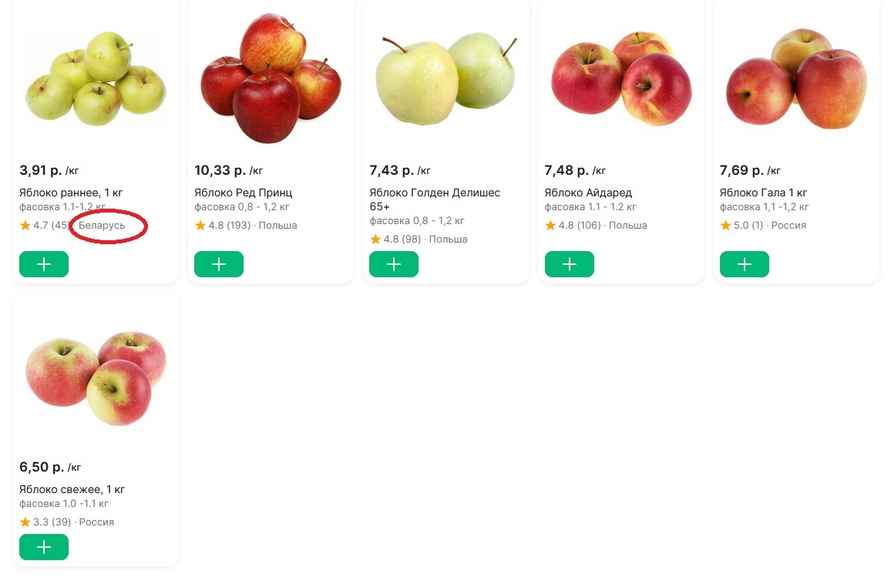
Task: Open the Гала apples photo
Action: point(796,78)
